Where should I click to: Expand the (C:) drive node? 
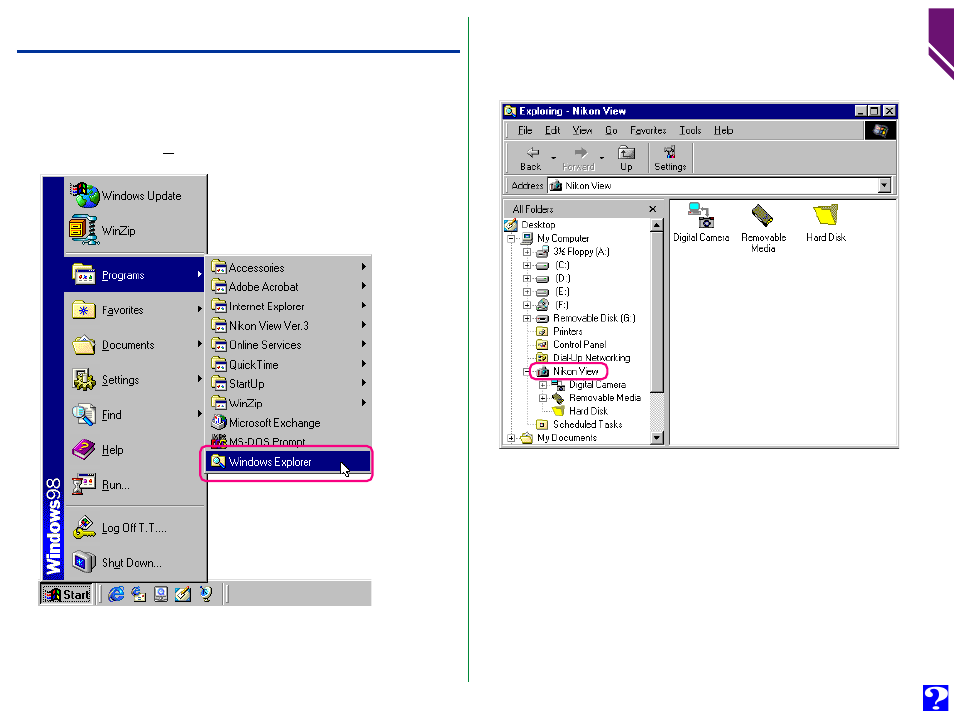(x=527, y=265)
